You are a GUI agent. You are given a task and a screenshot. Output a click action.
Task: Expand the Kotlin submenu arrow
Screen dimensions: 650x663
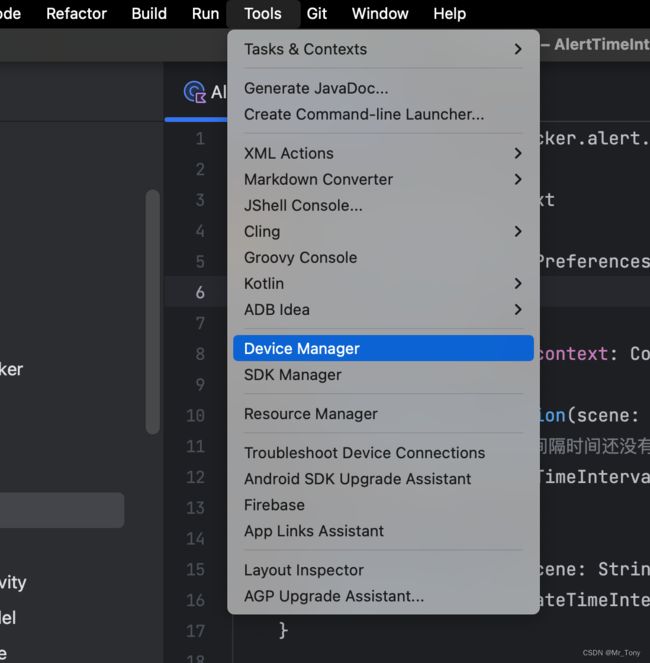point(518,283)
